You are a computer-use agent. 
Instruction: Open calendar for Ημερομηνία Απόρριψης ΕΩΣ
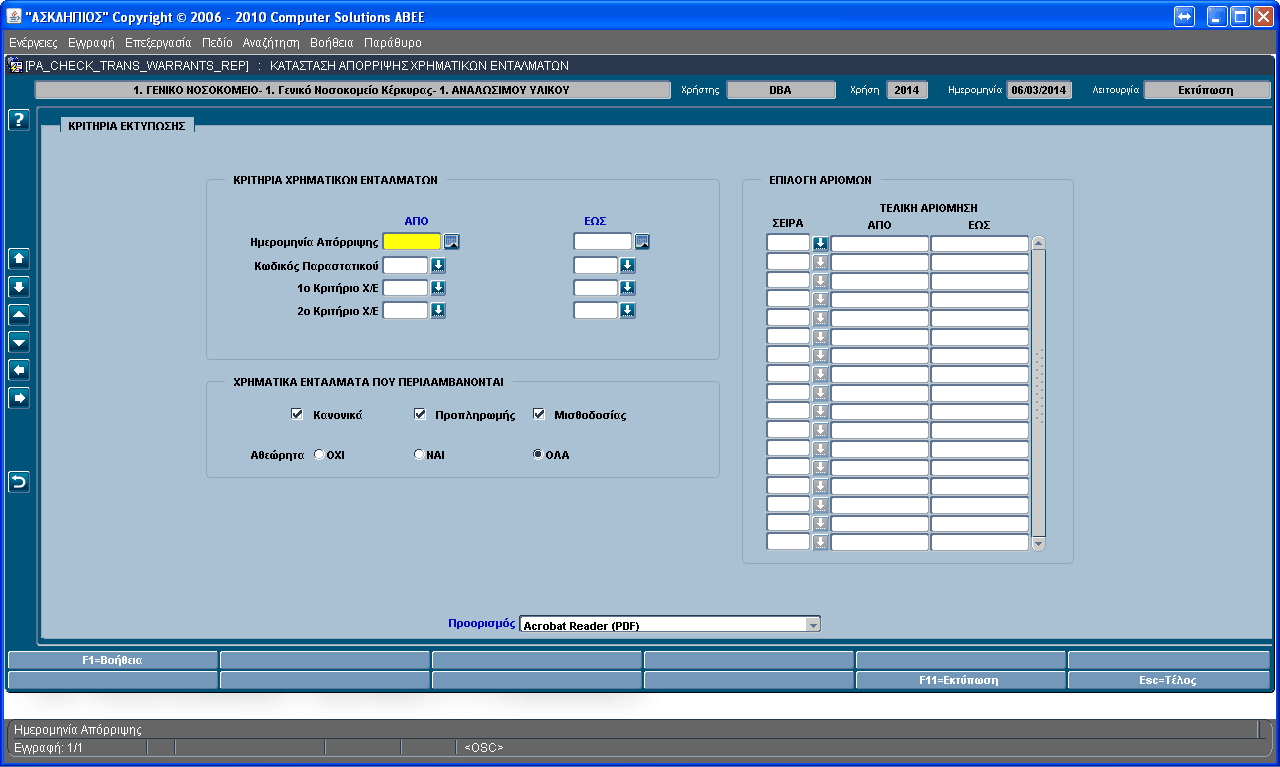(x=642, y=241)
